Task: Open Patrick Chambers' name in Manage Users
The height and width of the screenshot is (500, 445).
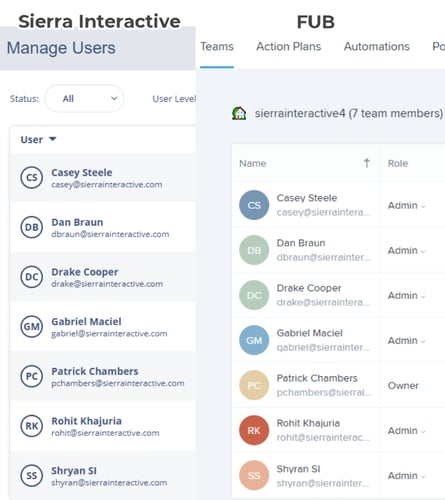Action: (x=95, y=371)
